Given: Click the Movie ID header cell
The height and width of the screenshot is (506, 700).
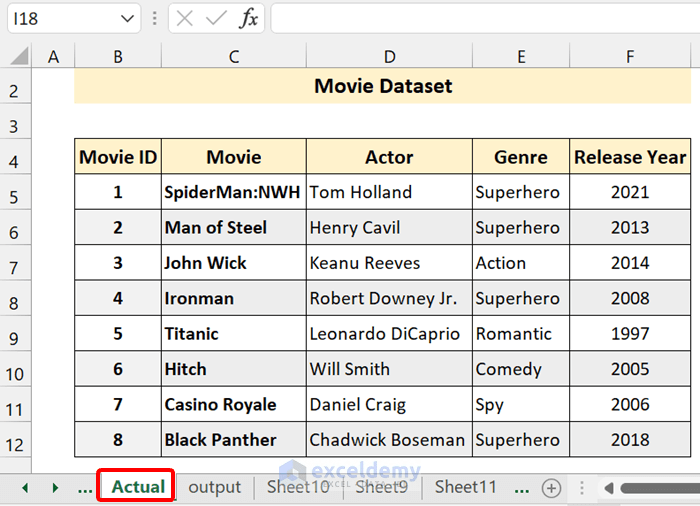Looking at the screenshot, I should [118, 157].
